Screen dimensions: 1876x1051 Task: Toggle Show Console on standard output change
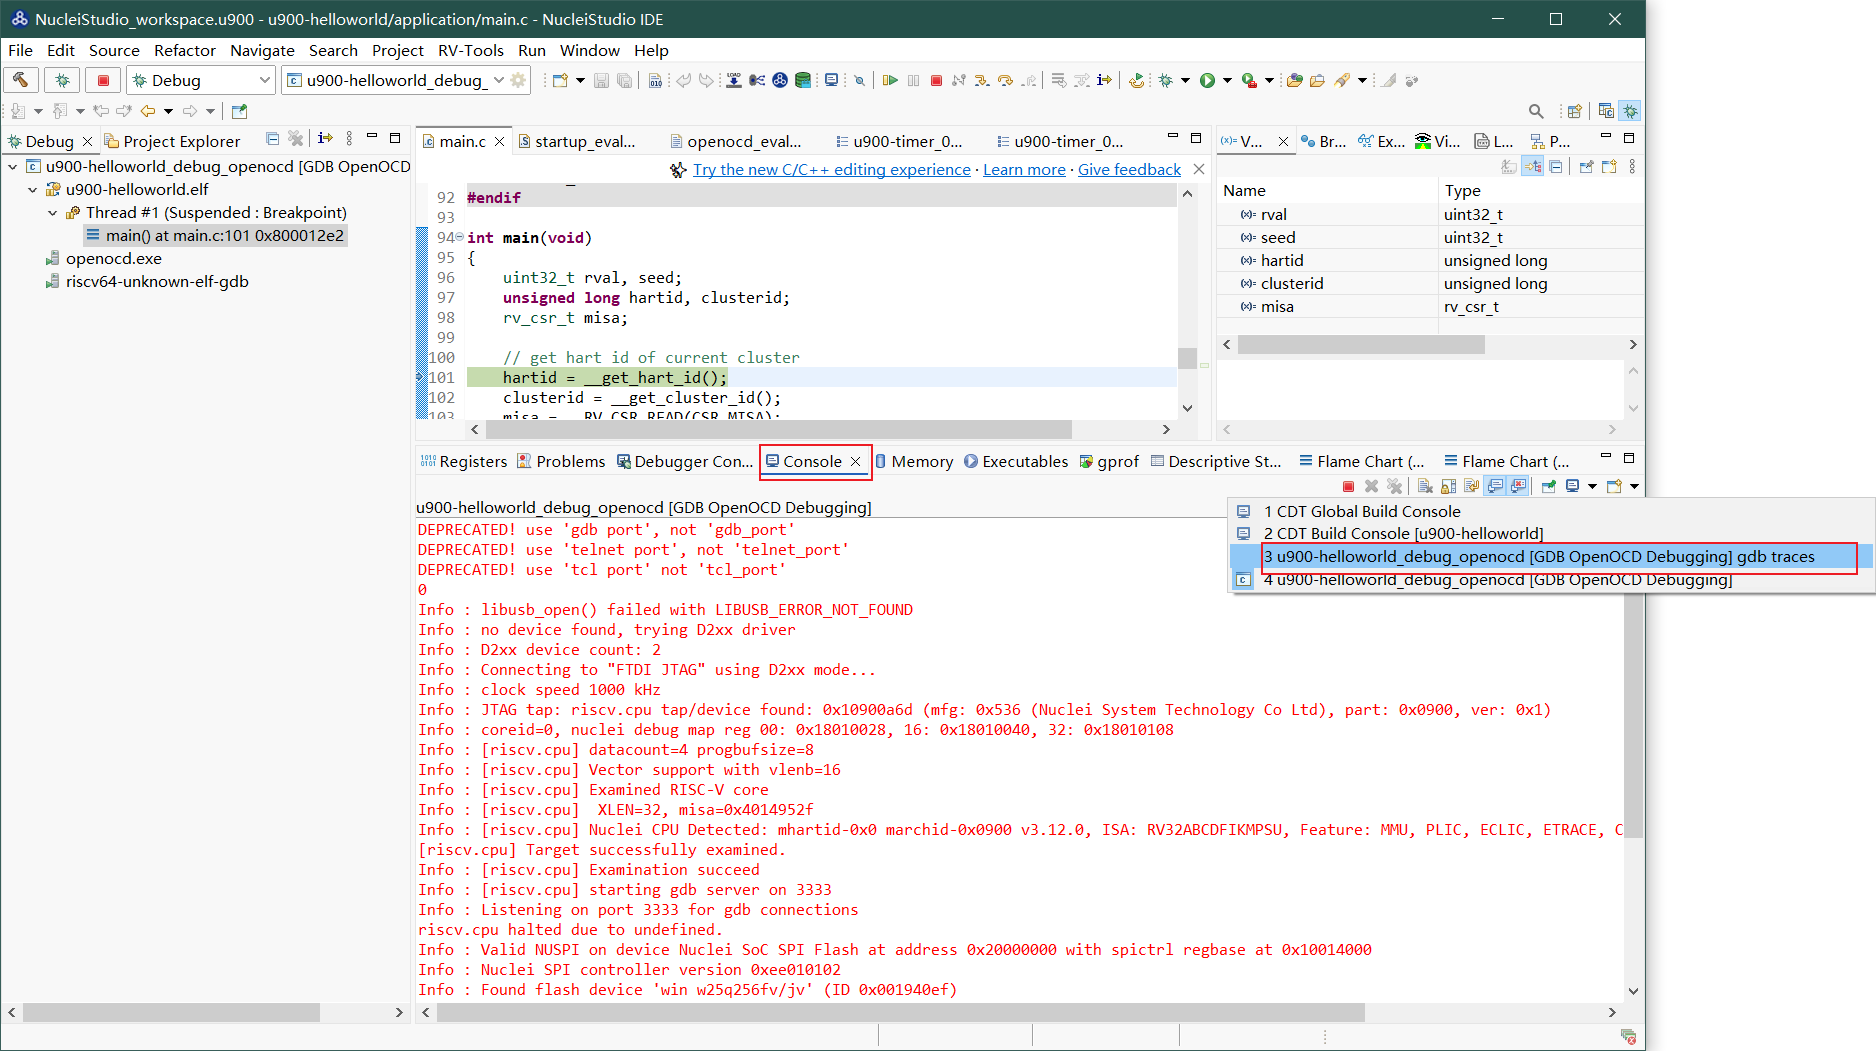(1495, 486)
